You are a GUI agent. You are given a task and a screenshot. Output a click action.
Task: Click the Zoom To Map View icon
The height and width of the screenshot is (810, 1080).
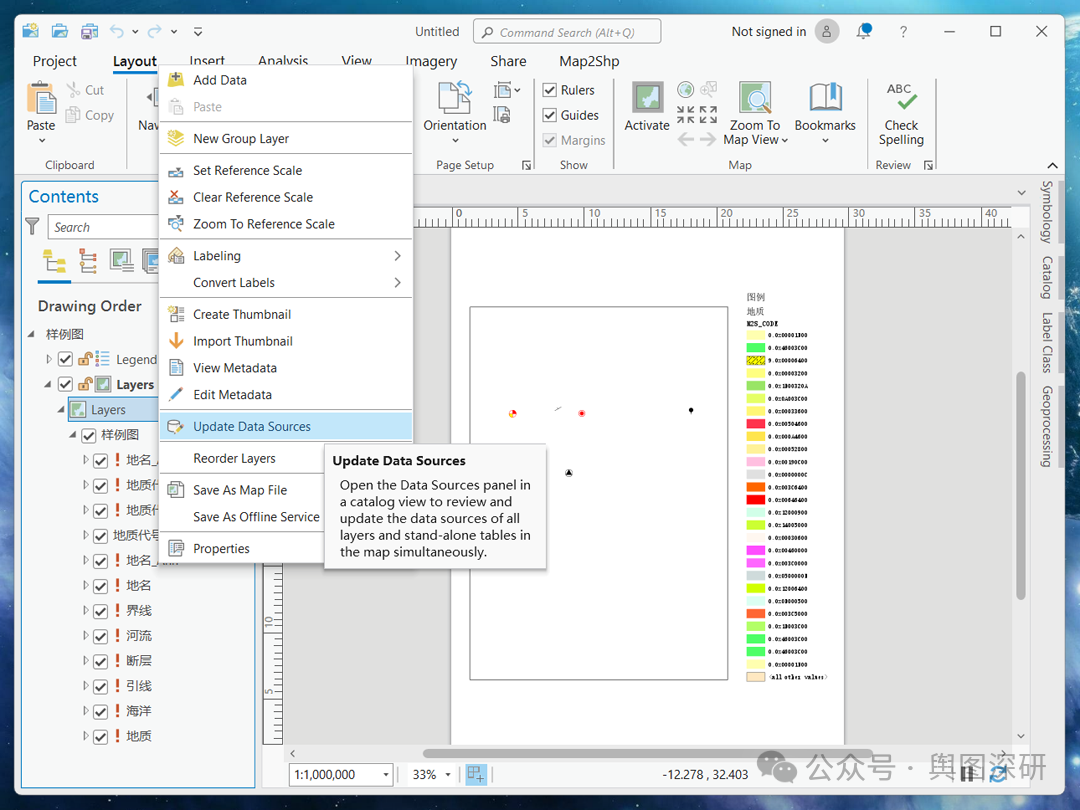click(755, 98)
